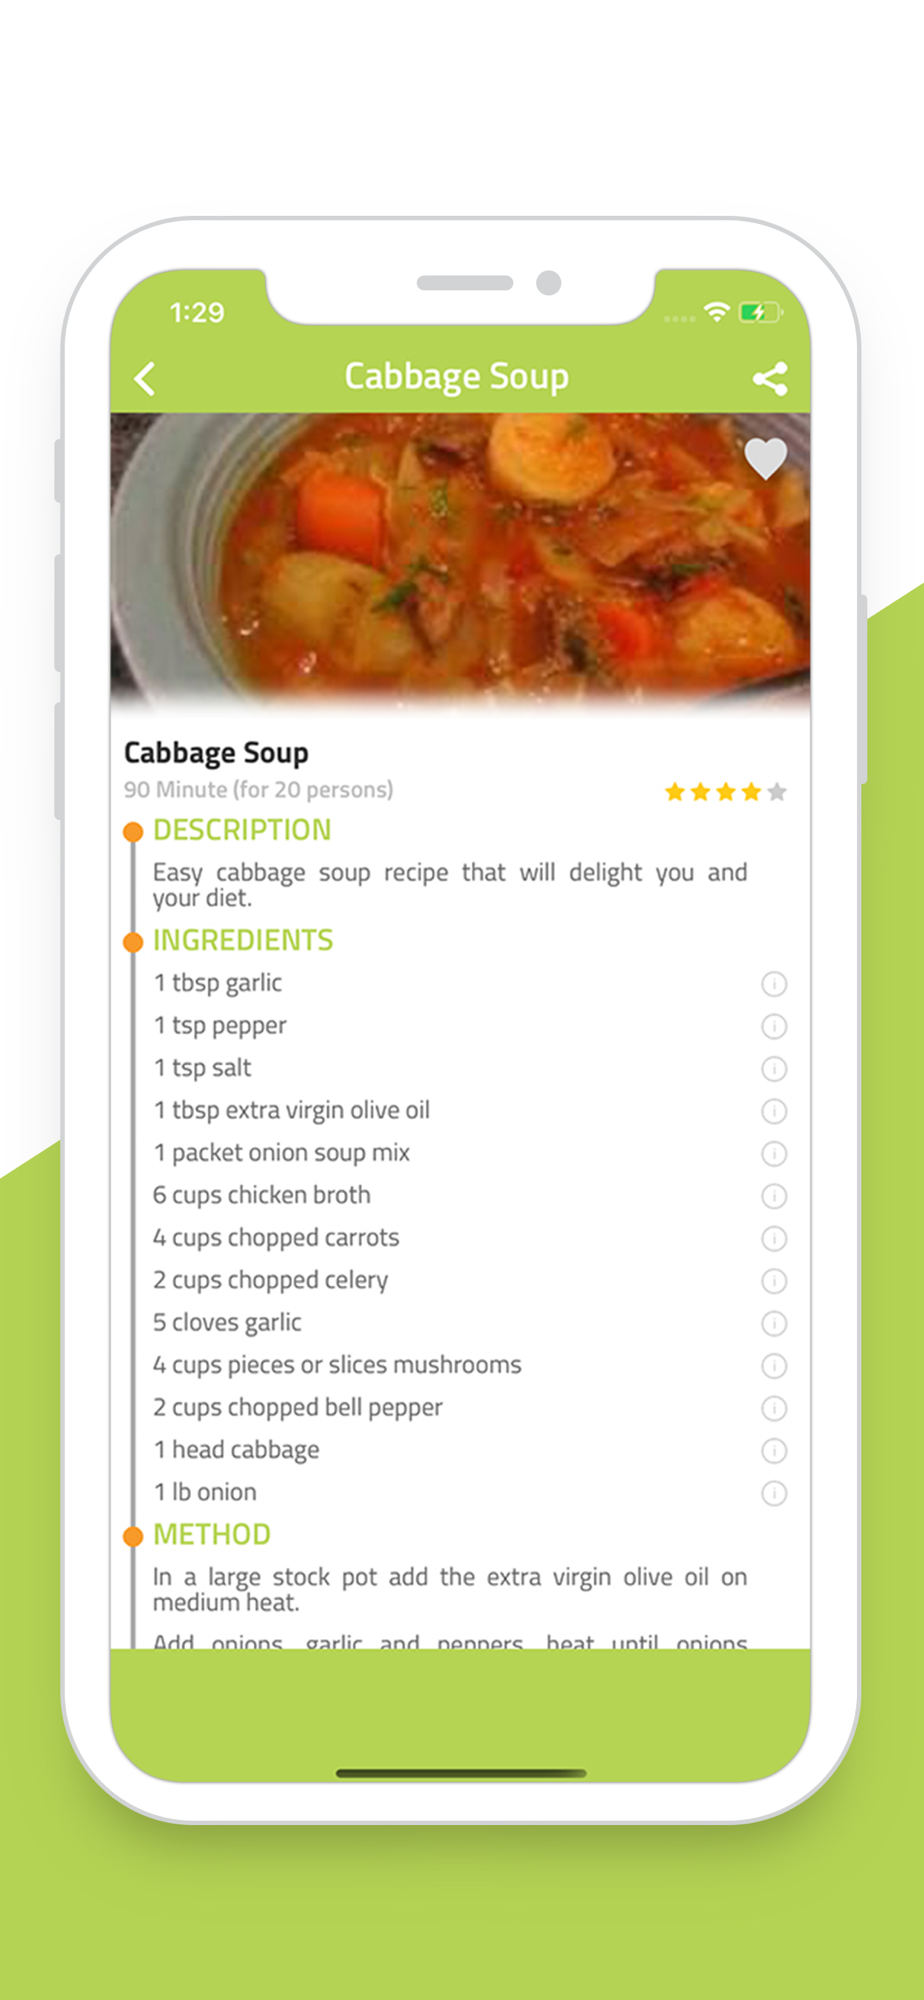924x2000 pixels.
Task: Select the METHOD section heading
Action: [212, 1535]
